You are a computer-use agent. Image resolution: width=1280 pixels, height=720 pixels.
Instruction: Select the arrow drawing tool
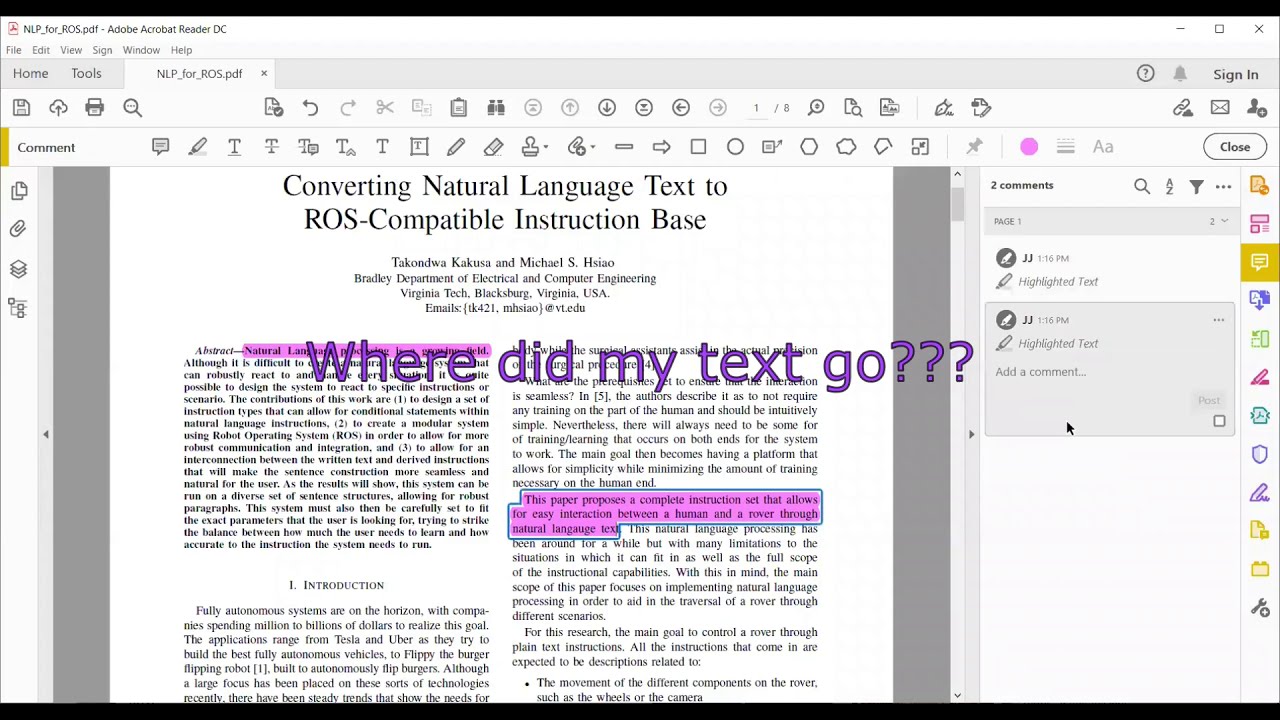661,147
